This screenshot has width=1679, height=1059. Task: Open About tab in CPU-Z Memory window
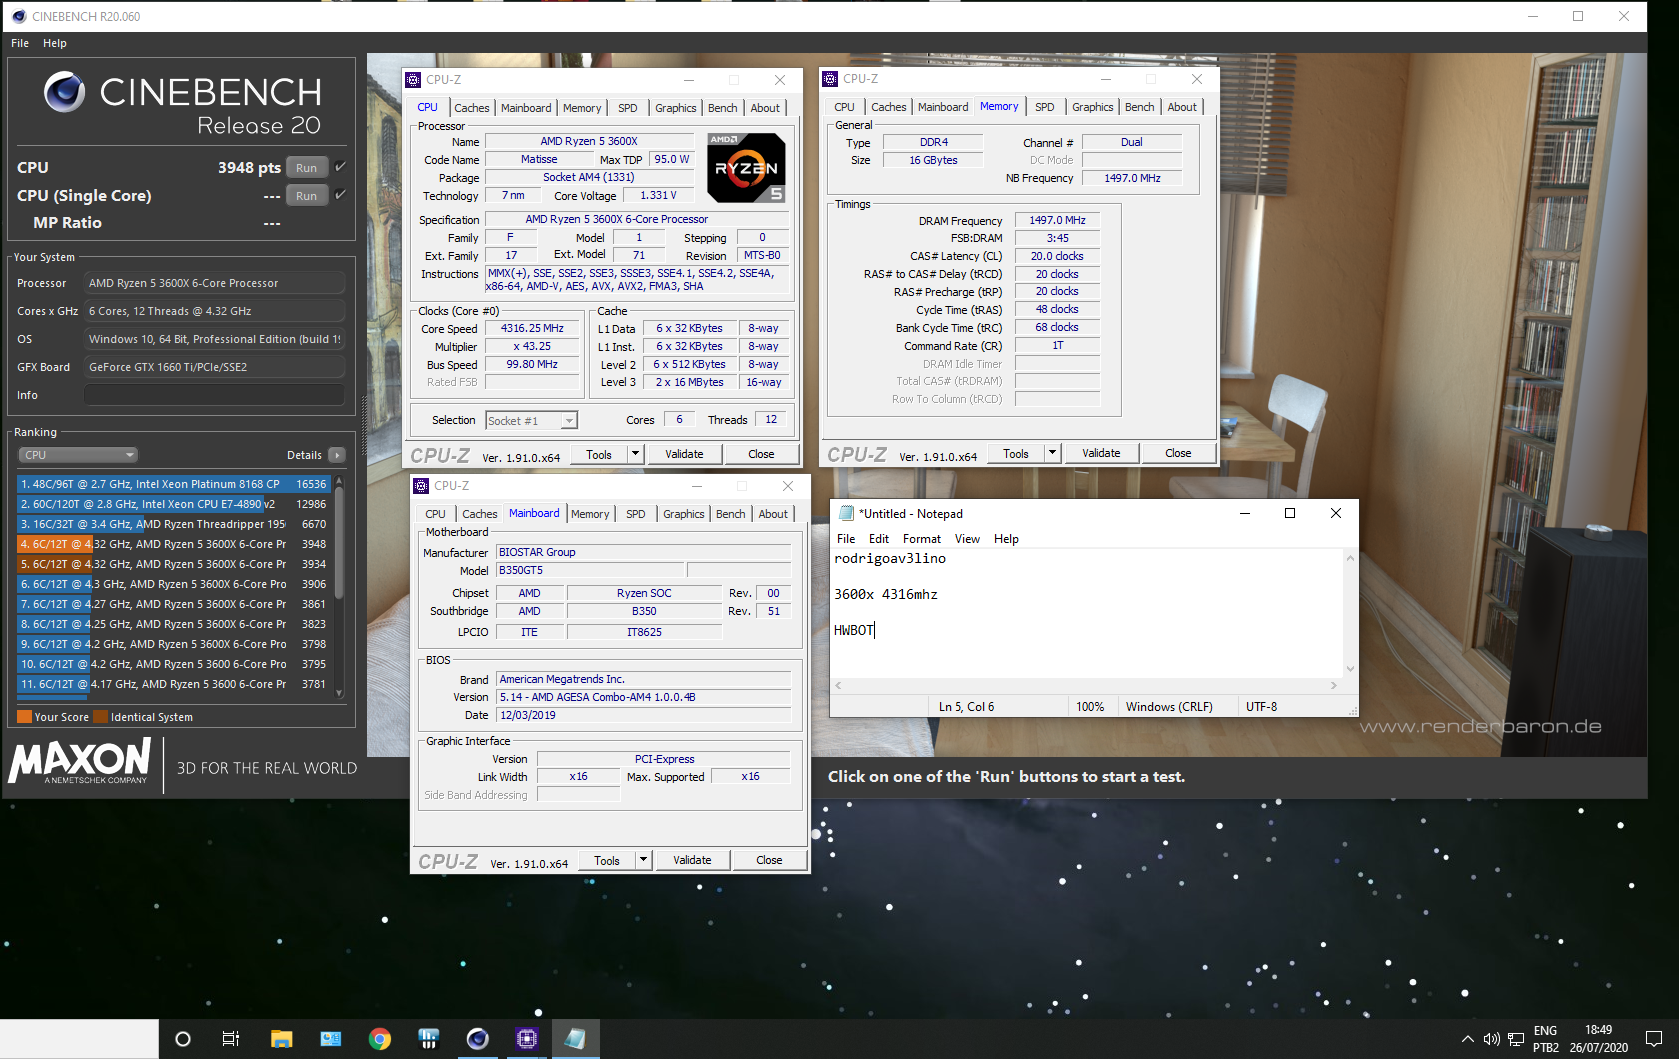[1182, 107]
